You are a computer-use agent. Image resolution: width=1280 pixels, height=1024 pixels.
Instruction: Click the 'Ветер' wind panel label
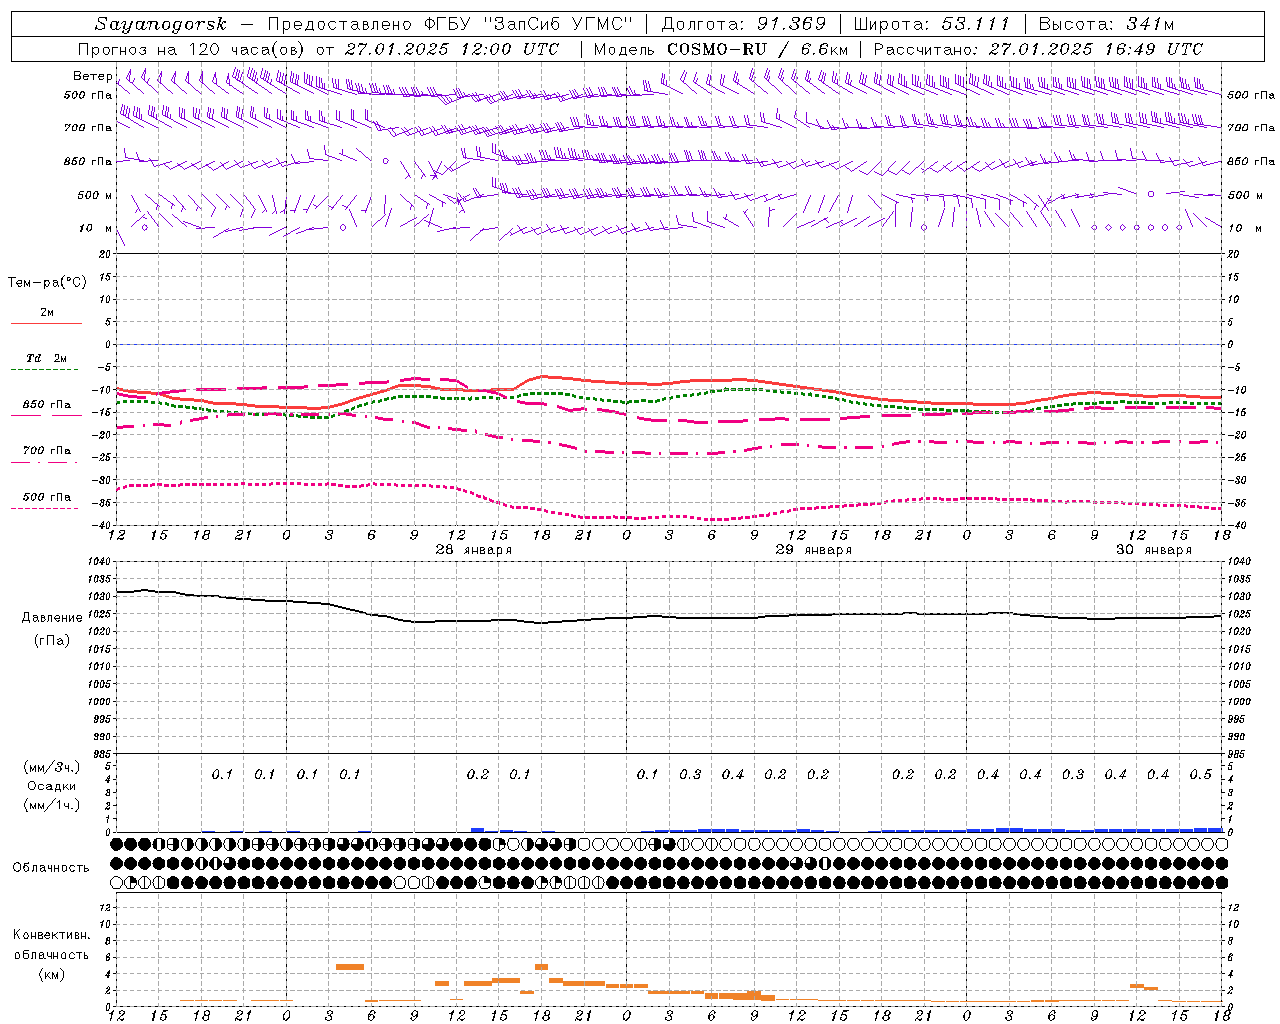click(93, 76)
